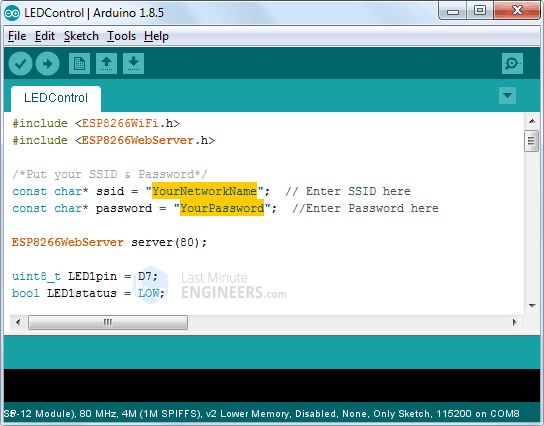The width and height of the screenshot is (544, 426).
Task: Open the File menu
Action: coord(17,36)
